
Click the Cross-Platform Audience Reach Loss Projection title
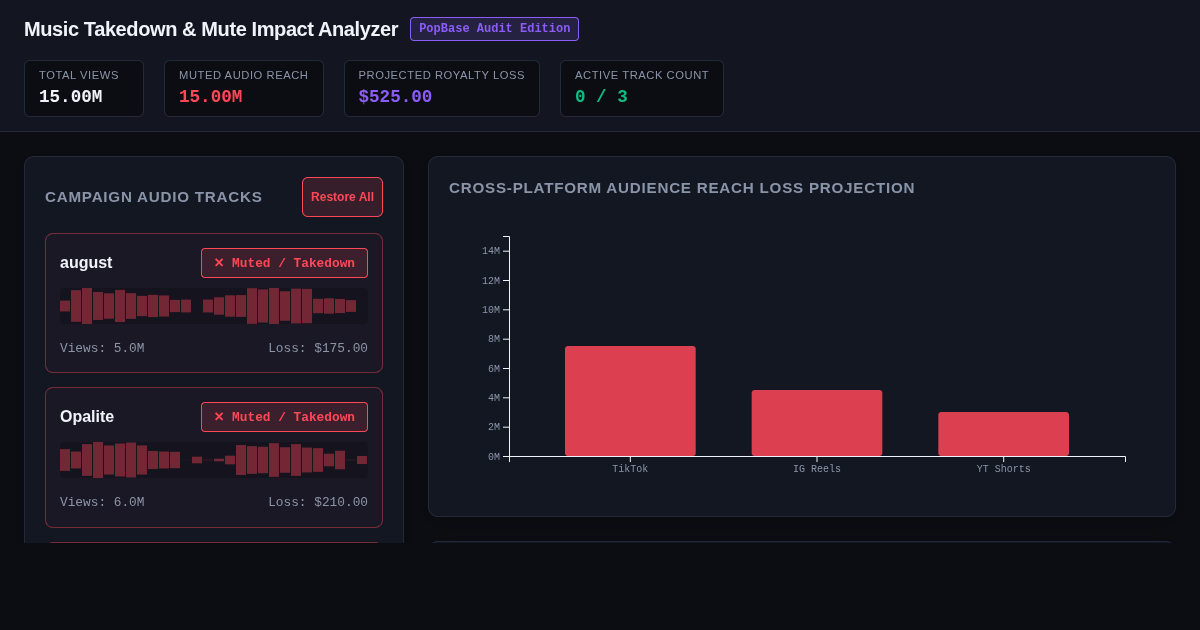[682, 188]
